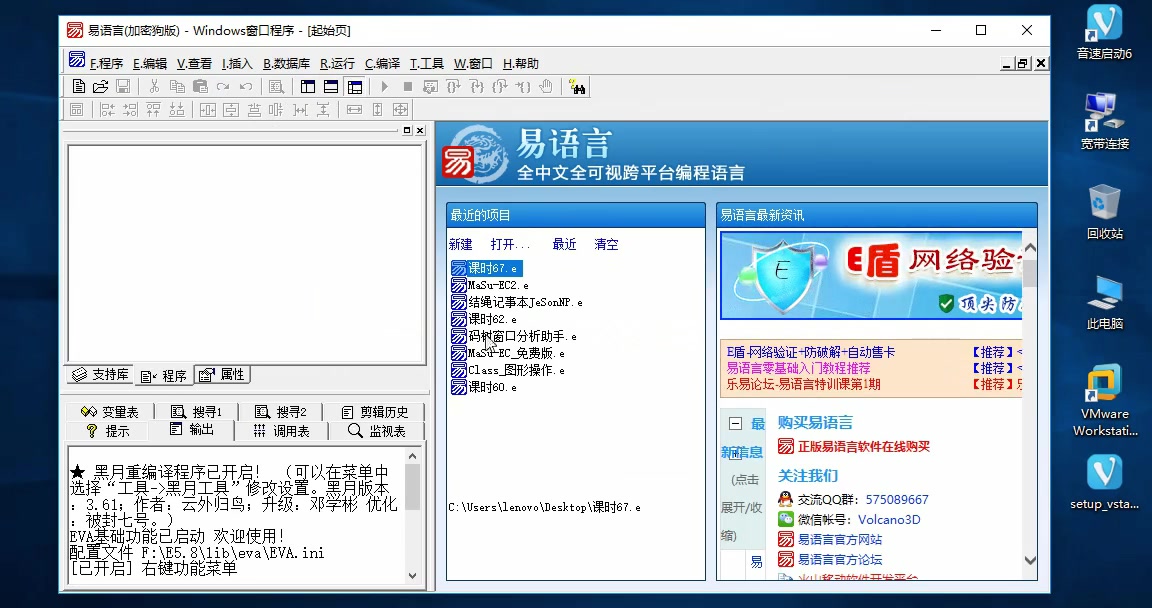
Task: Switch to the 监视表 tab
Action: 376,431
